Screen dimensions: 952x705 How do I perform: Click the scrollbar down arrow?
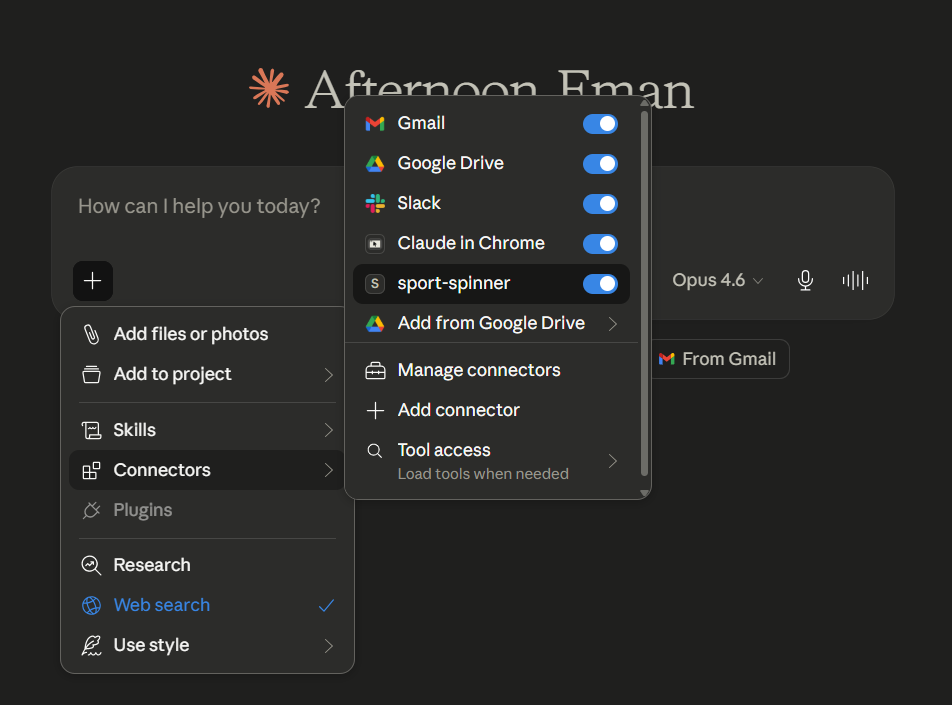[x=644, y=493]
